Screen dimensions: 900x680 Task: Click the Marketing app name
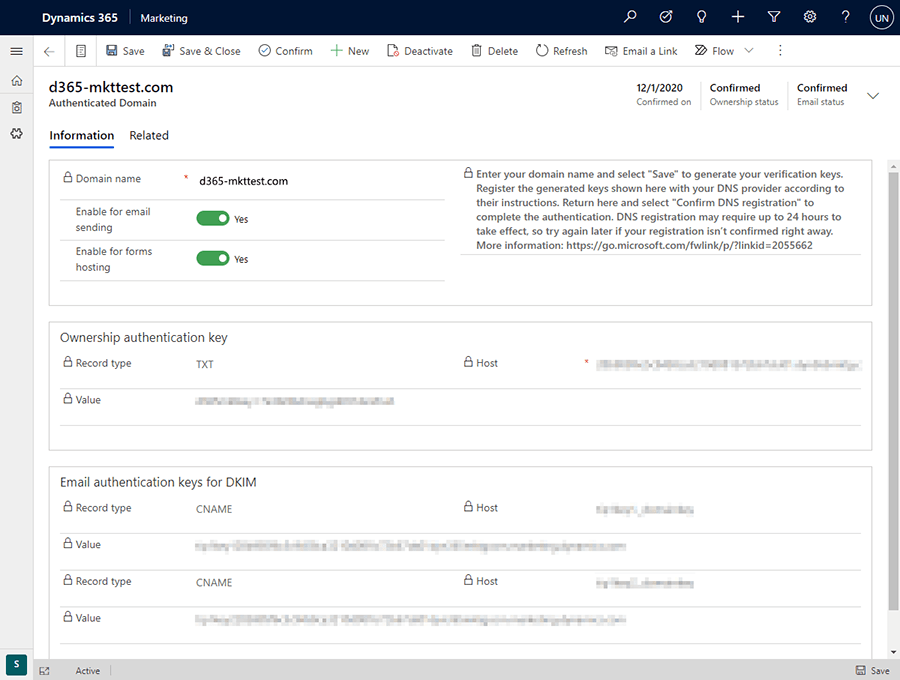(164, 18)
